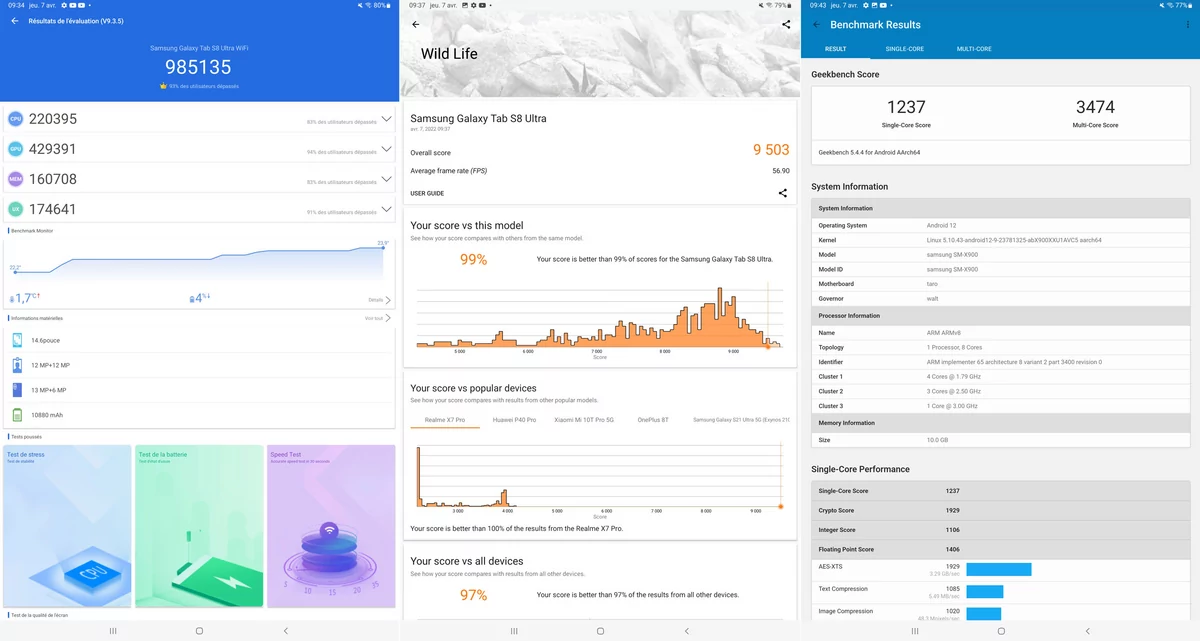Tap the AES-XTS result bar
This screenshot has width=1200, height=641.
tap(998, 569)
